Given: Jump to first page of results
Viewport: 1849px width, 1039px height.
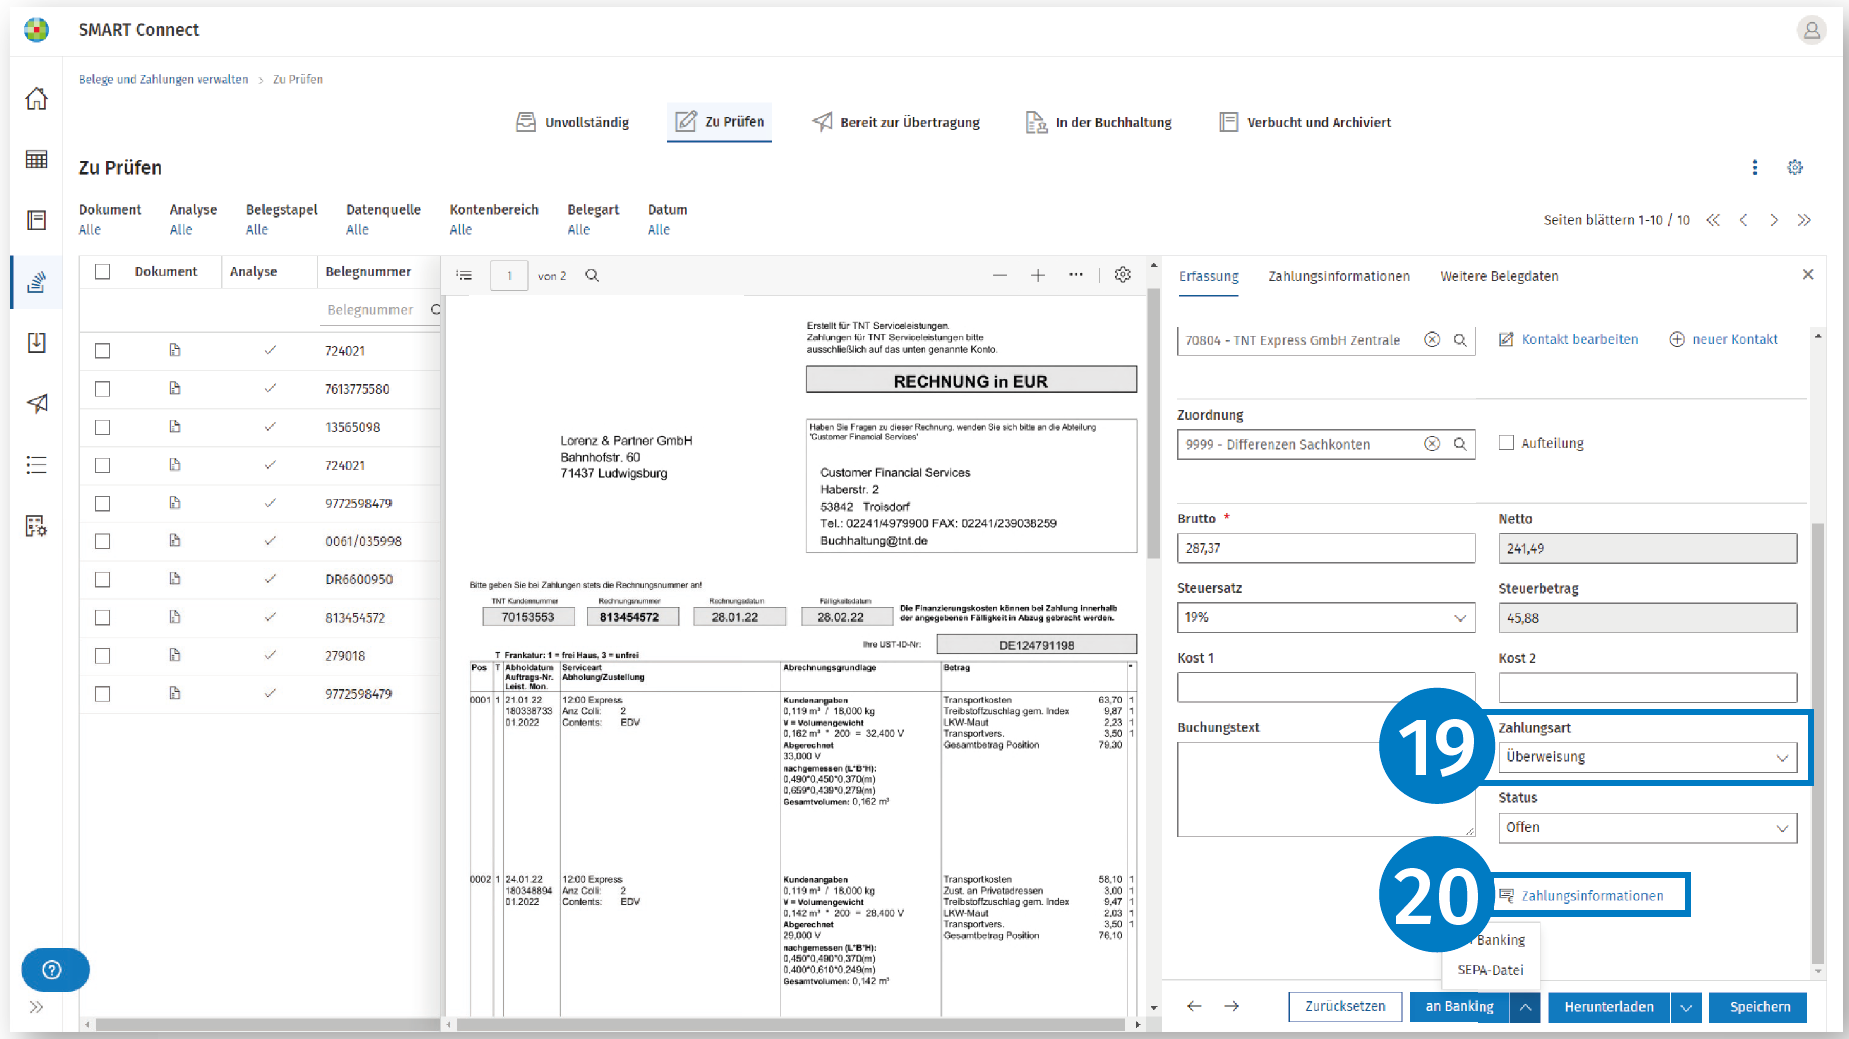Looking at the screenshot, I should tap(1713, 220).
